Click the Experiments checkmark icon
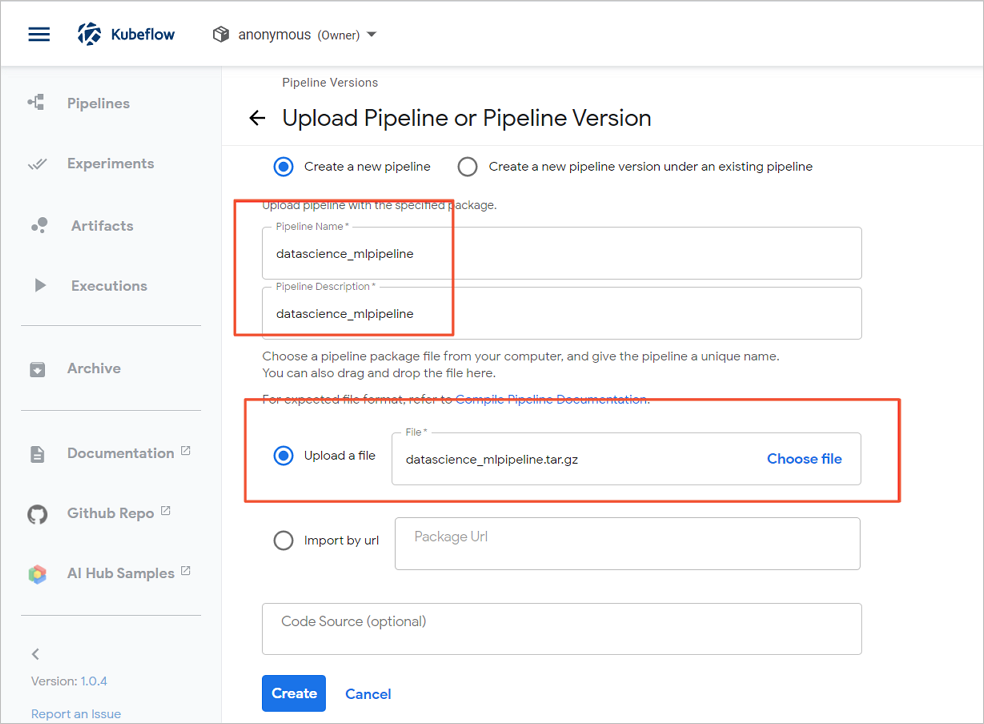984x724 pixels. pyautogui.click(x=37, y=164)
